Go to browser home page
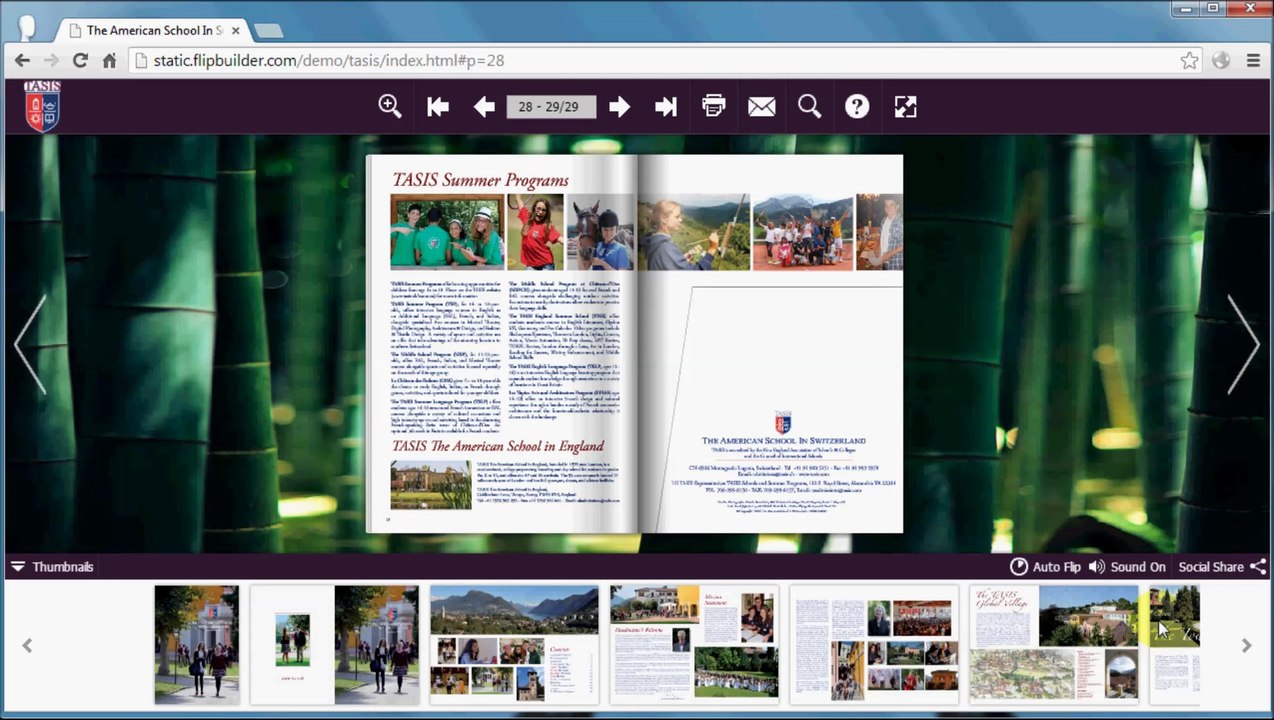 [109, 60]
